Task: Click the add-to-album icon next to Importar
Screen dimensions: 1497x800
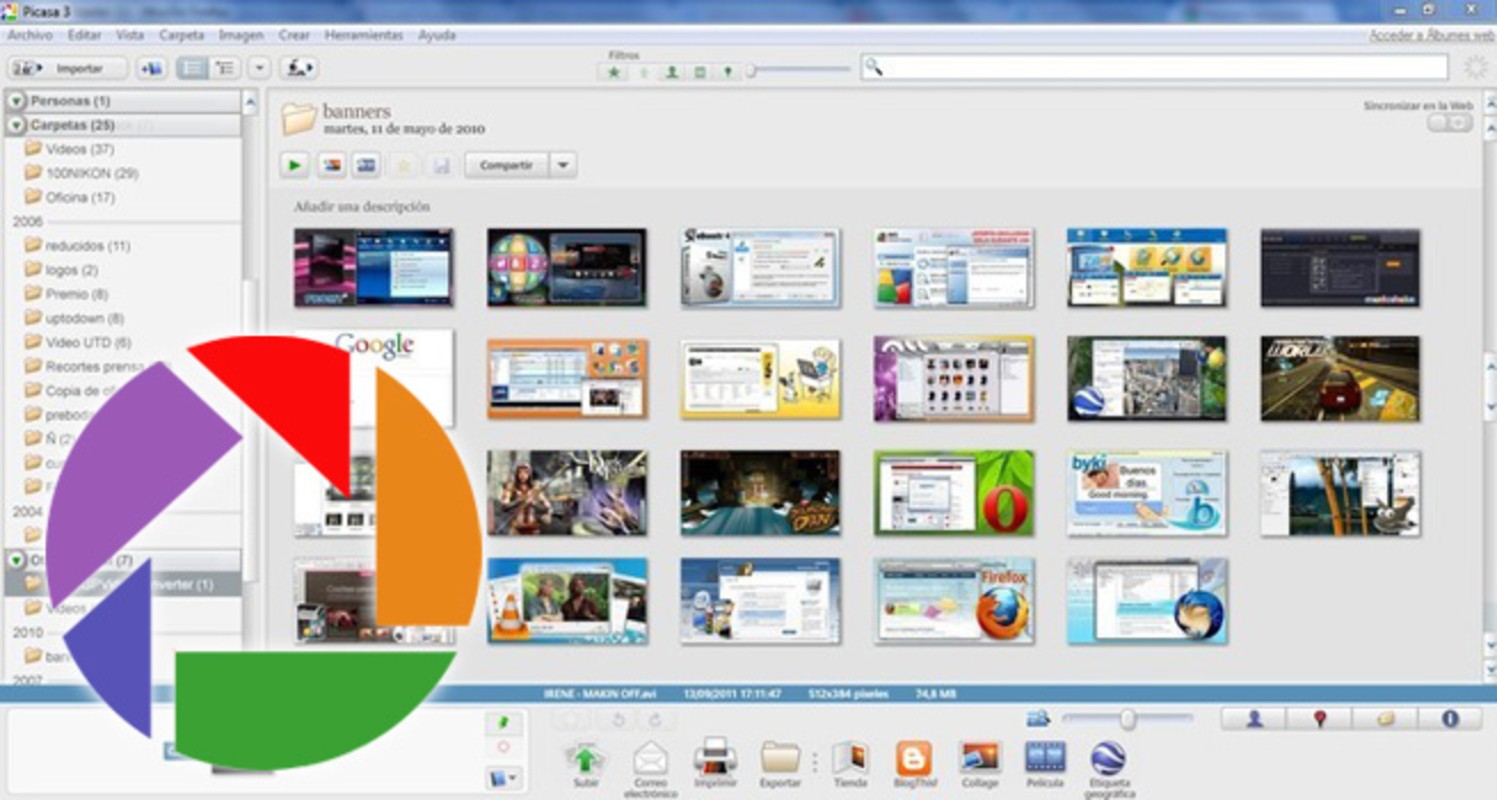Action: click(x=150, y=68)
